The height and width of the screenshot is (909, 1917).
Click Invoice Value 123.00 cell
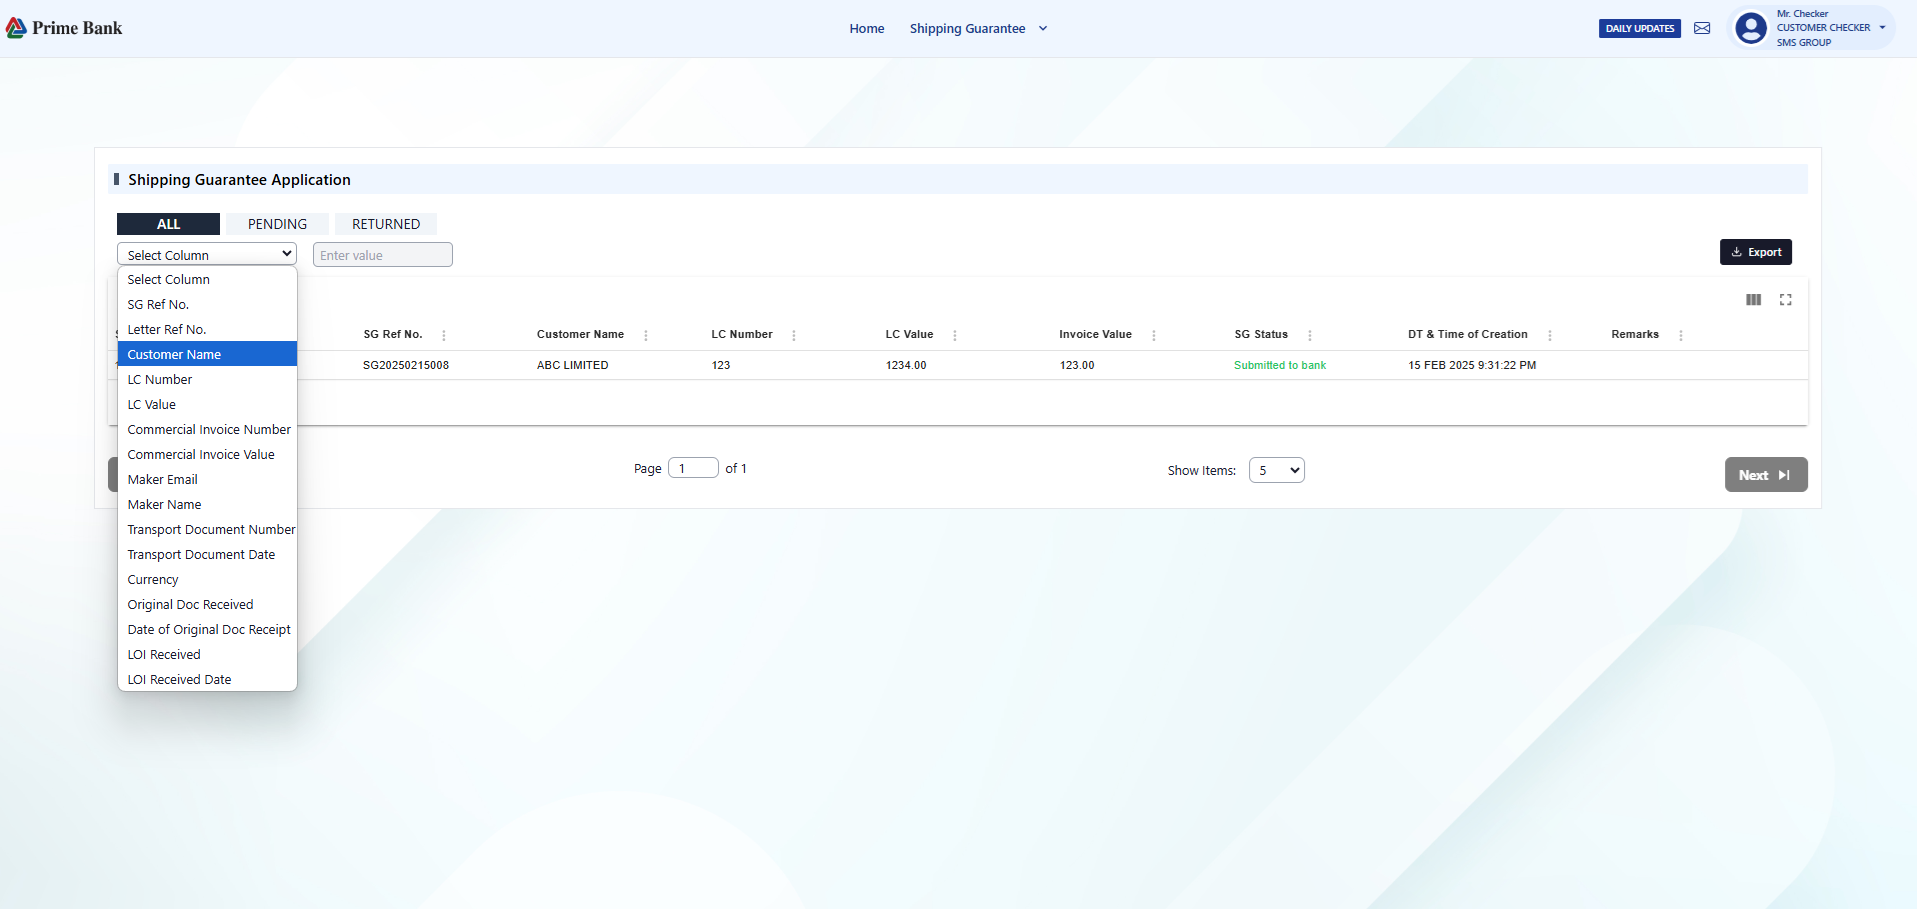(1077, 365)
